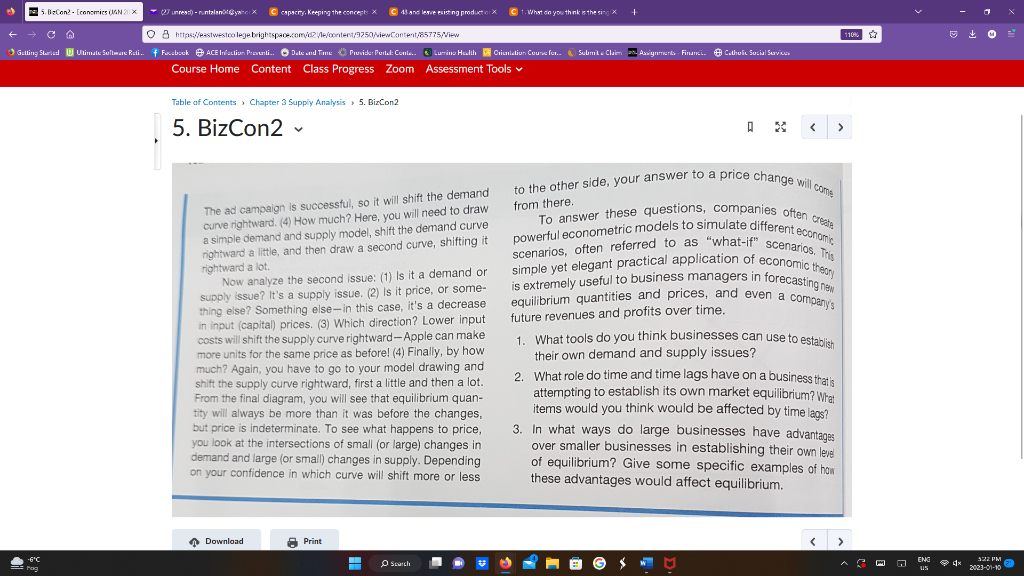
Task: Go to the browser home page
Action: (x=70, y=34)
